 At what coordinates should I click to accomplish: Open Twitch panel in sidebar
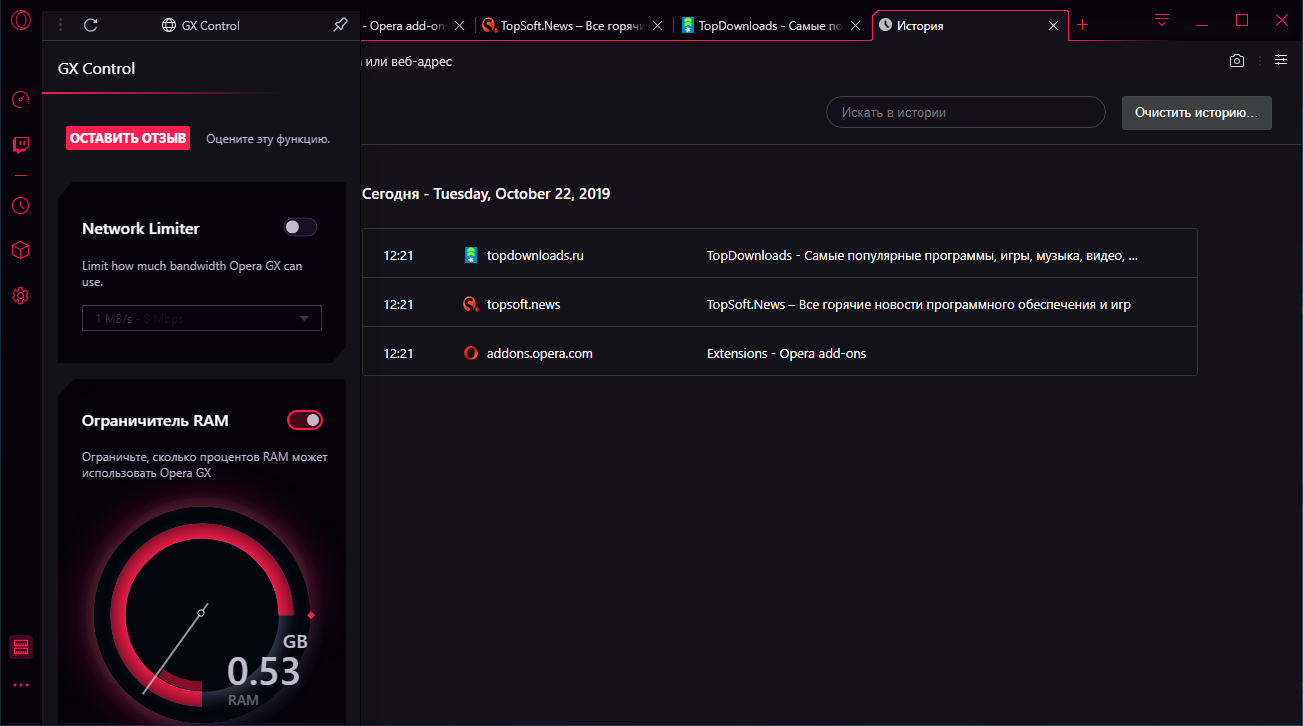coord(20,146)
